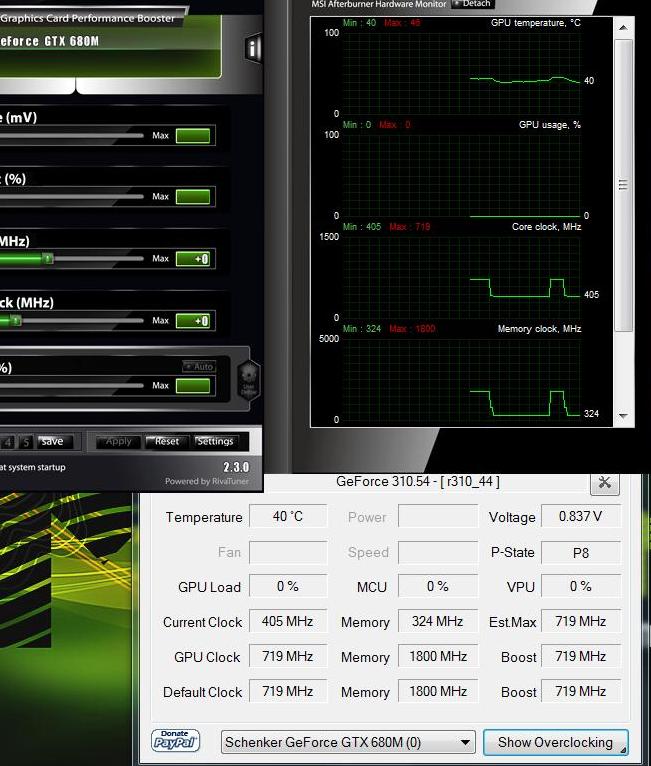Viewport: 651px width, 766px height.
Task: Click hardware monitor scrollbar down arrow
Action: pos(623,416)
